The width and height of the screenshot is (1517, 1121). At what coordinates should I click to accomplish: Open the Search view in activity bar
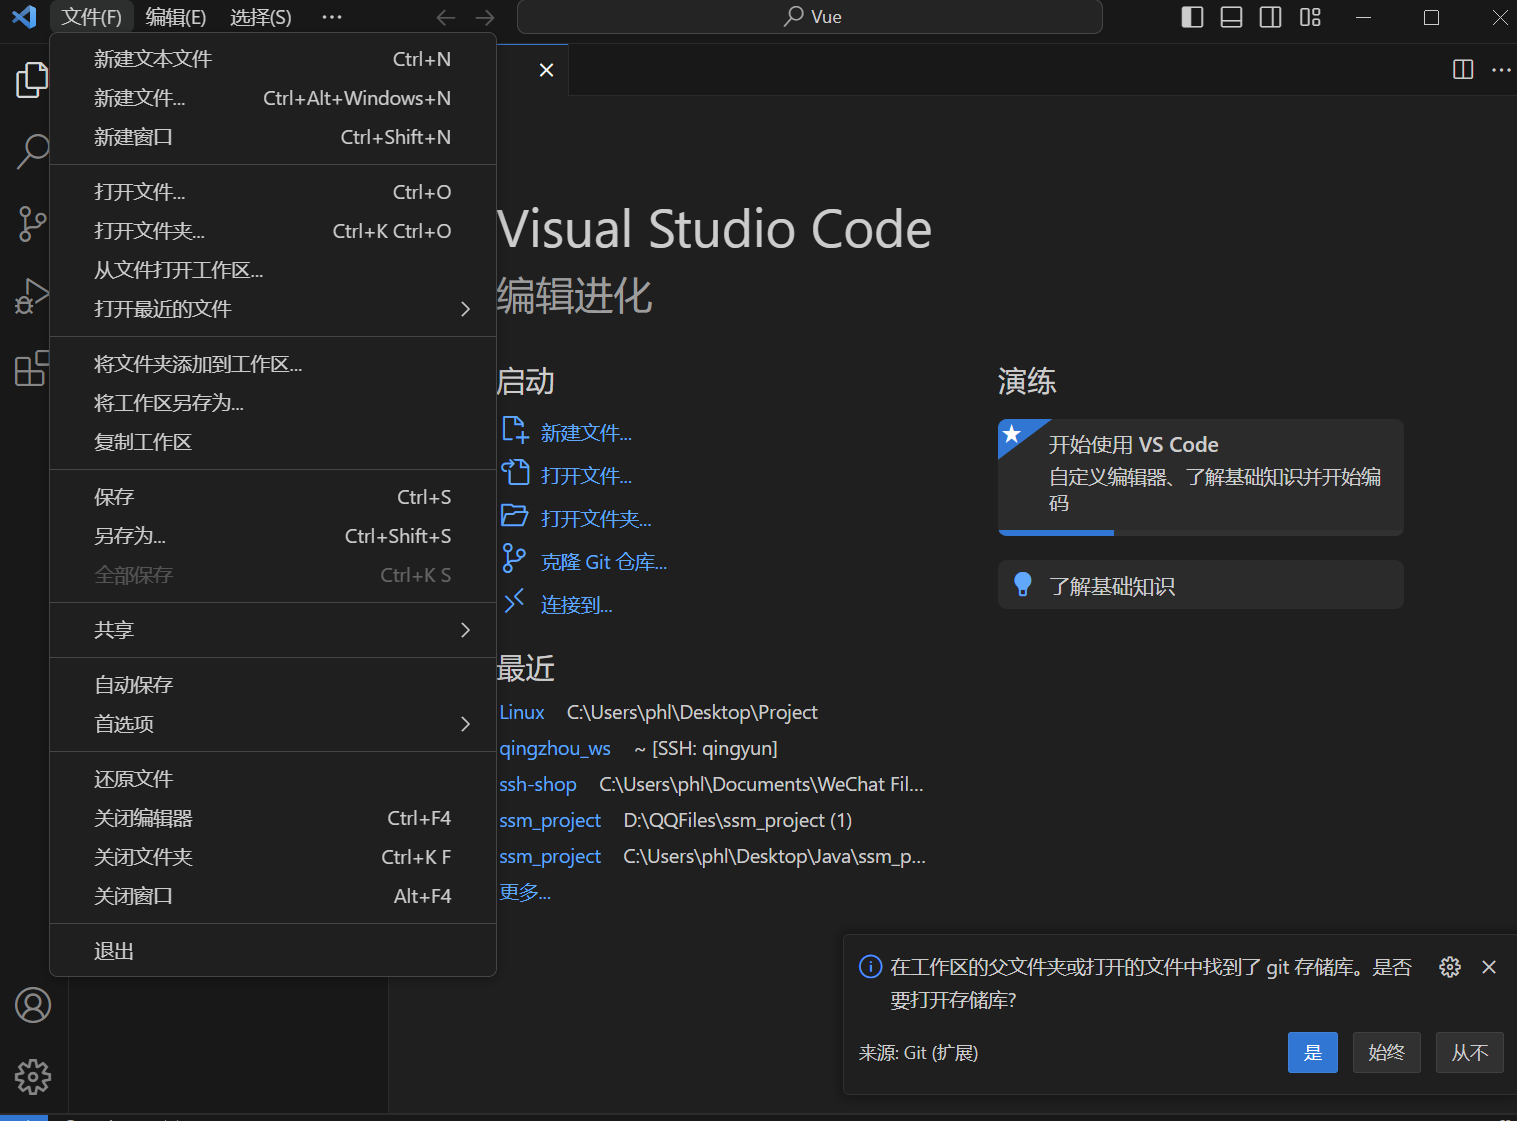click(x=32, y=152)
